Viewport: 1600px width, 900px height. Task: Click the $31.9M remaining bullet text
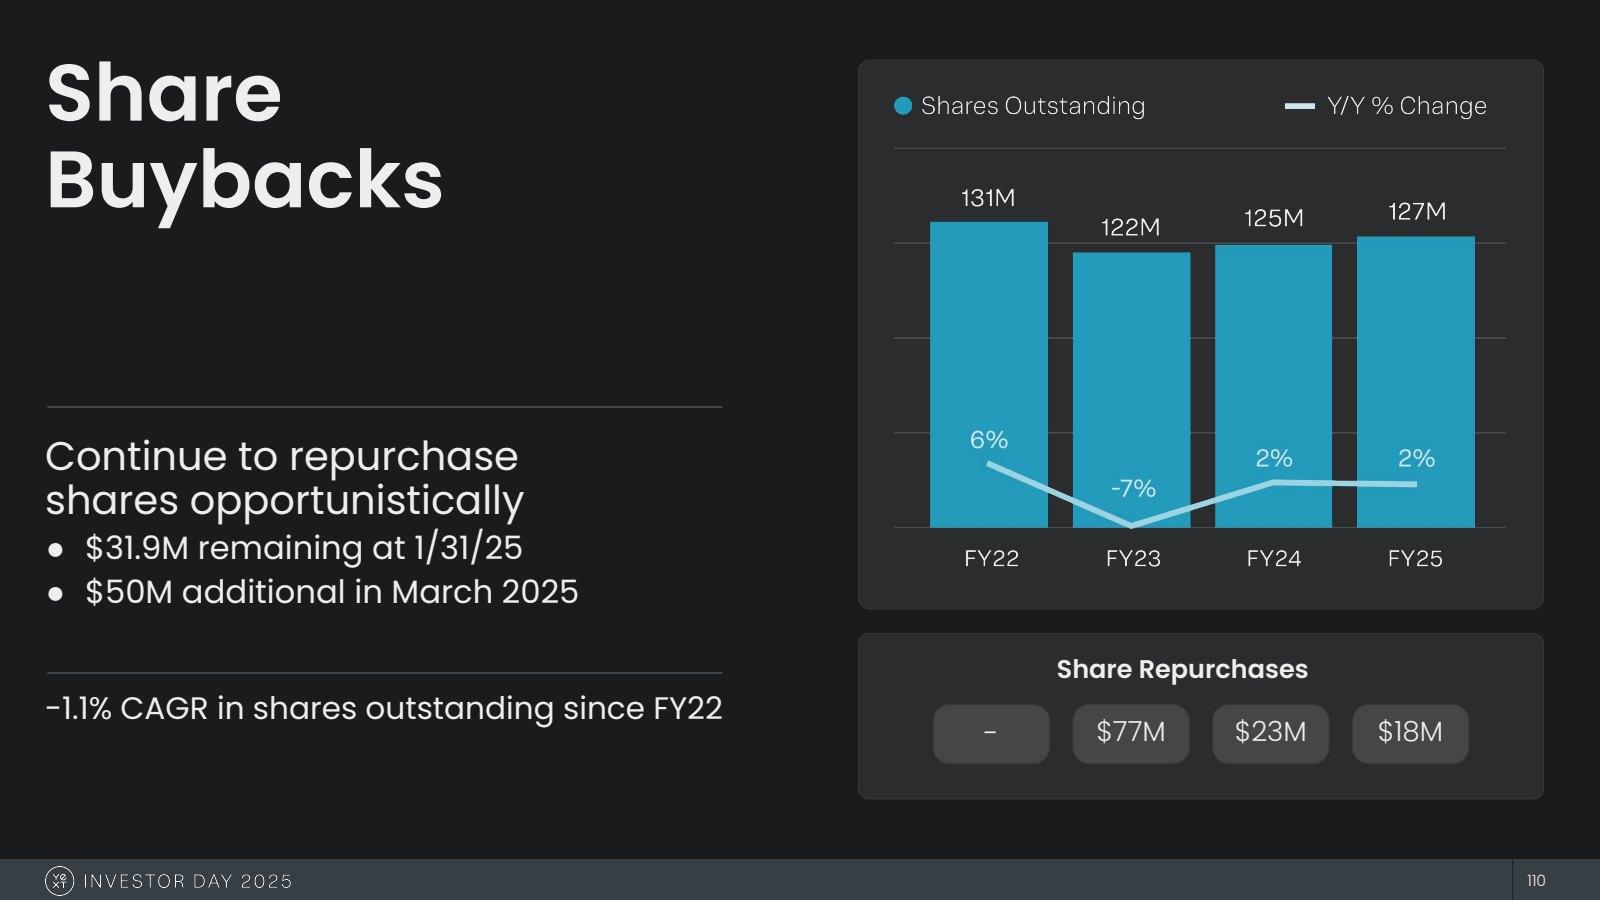[304, 548]
